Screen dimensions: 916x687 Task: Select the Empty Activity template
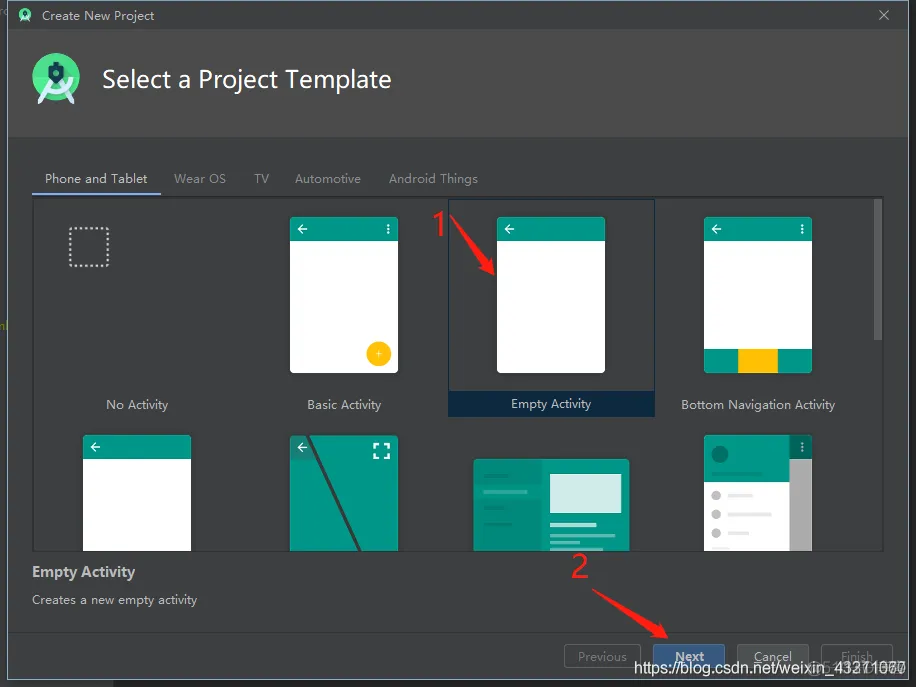coord(551,295)
